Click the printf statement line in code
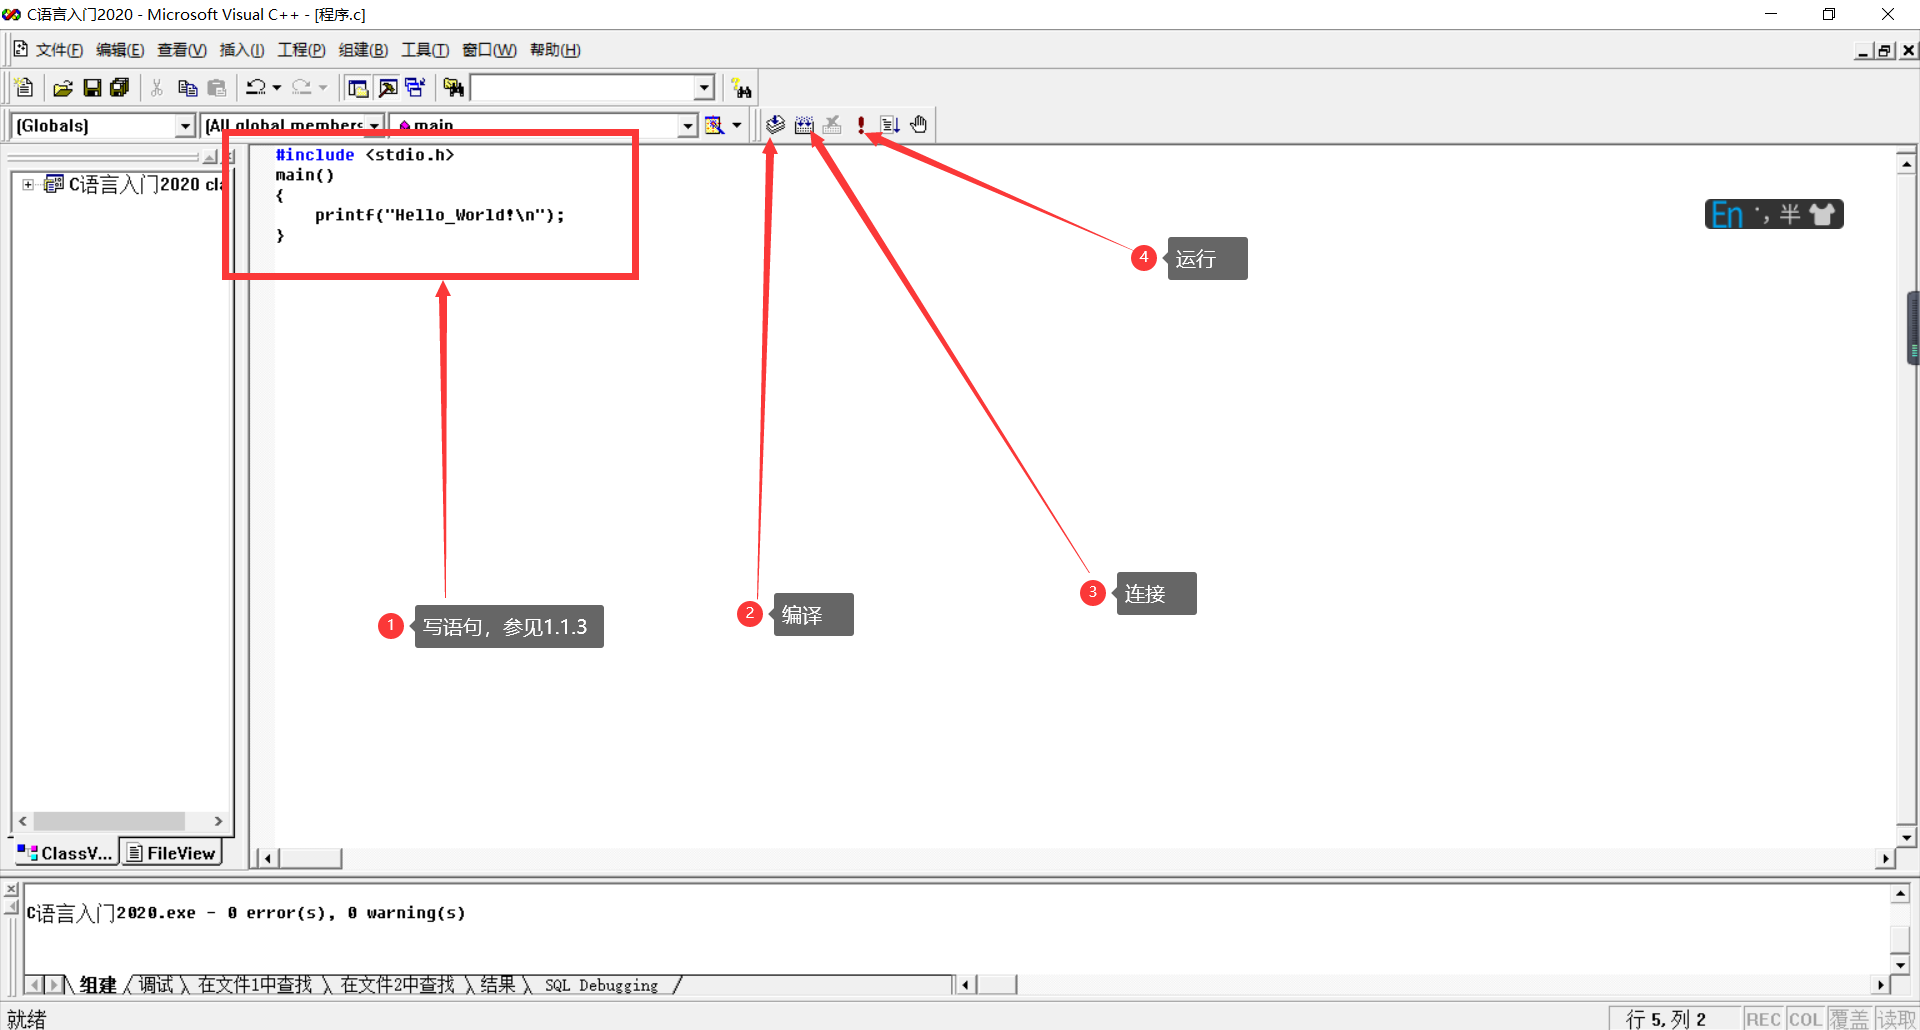The height and width of the screenshot is (1030, 1920). coord(440,215)
